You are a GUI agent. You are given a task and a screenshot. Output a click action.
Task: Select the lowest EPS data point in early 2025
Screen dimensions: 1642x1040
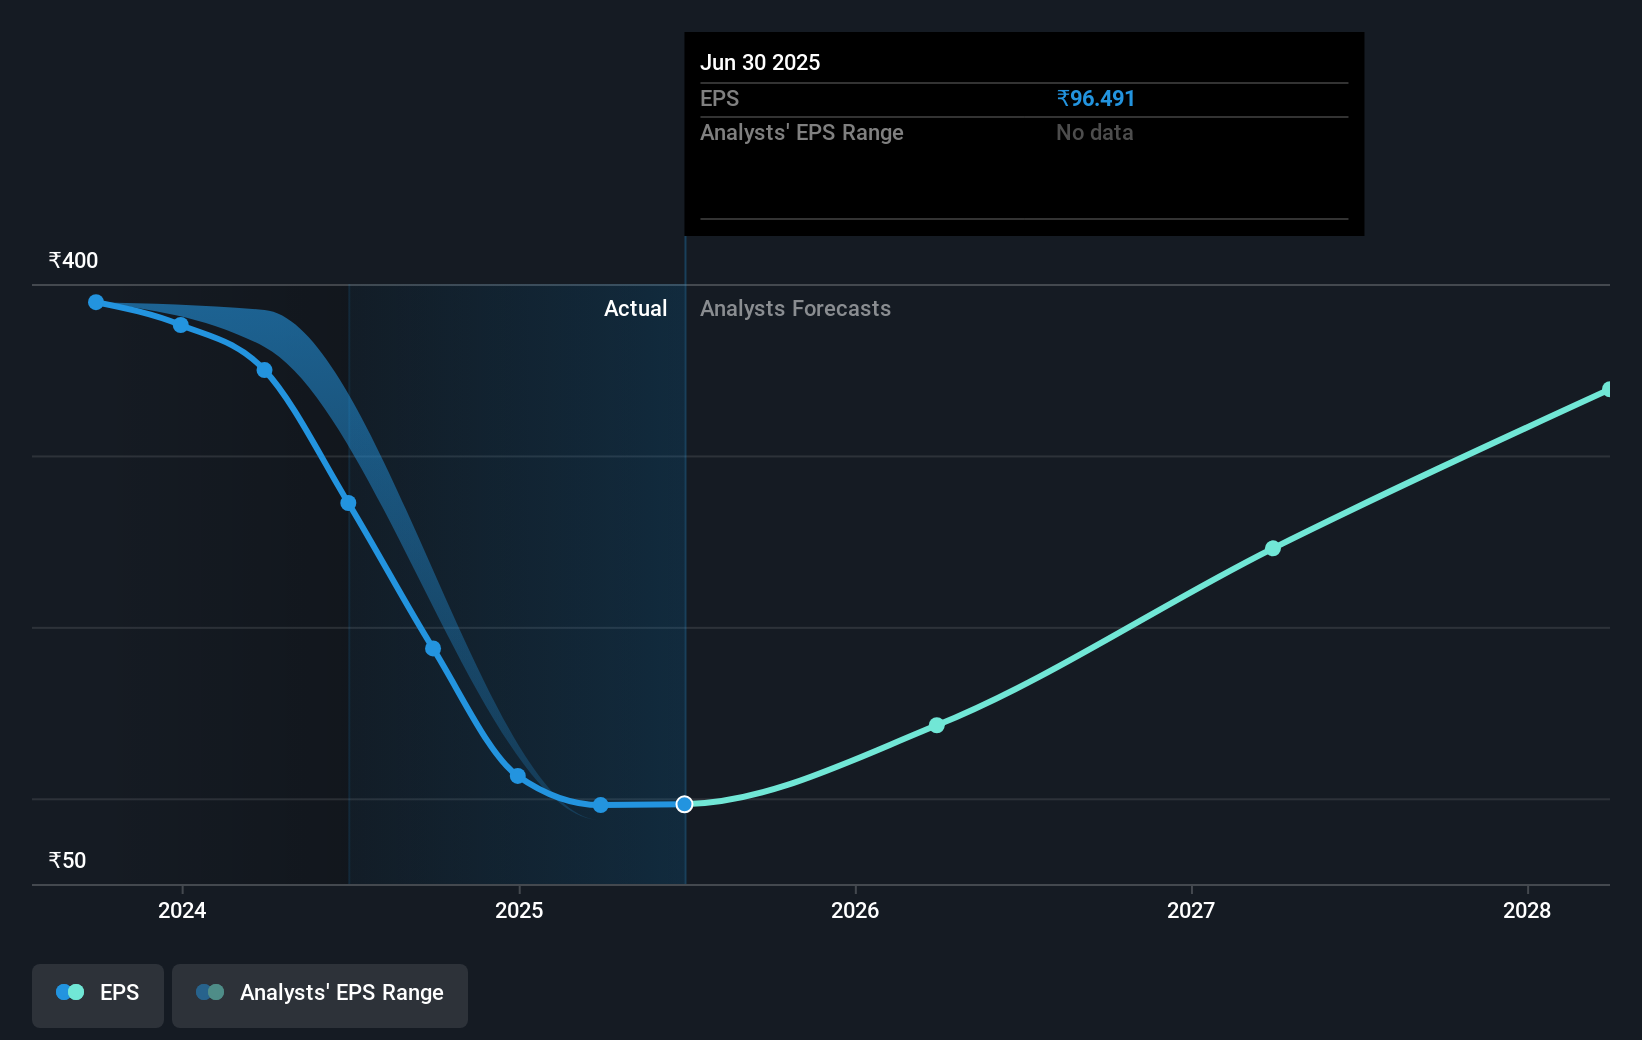[x=601, y=805]
